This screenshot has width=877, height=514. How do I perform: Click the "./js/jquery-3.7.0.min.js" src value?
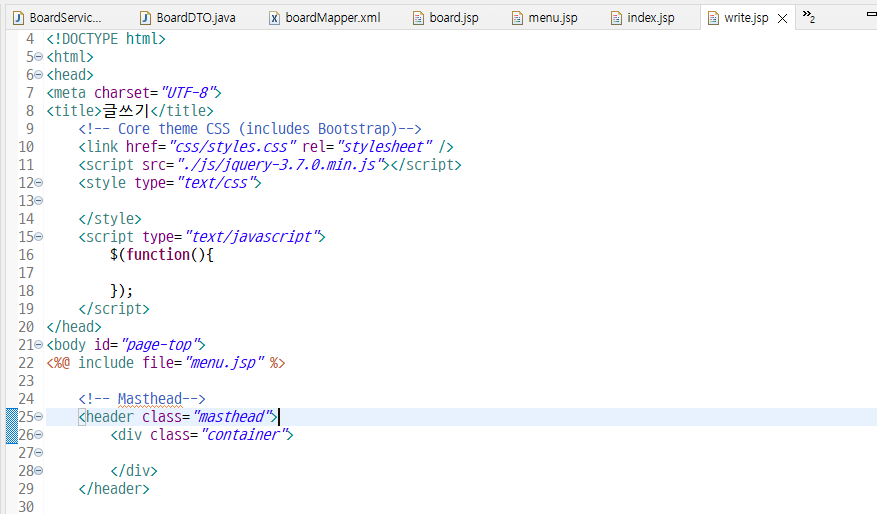click(282, 164)
